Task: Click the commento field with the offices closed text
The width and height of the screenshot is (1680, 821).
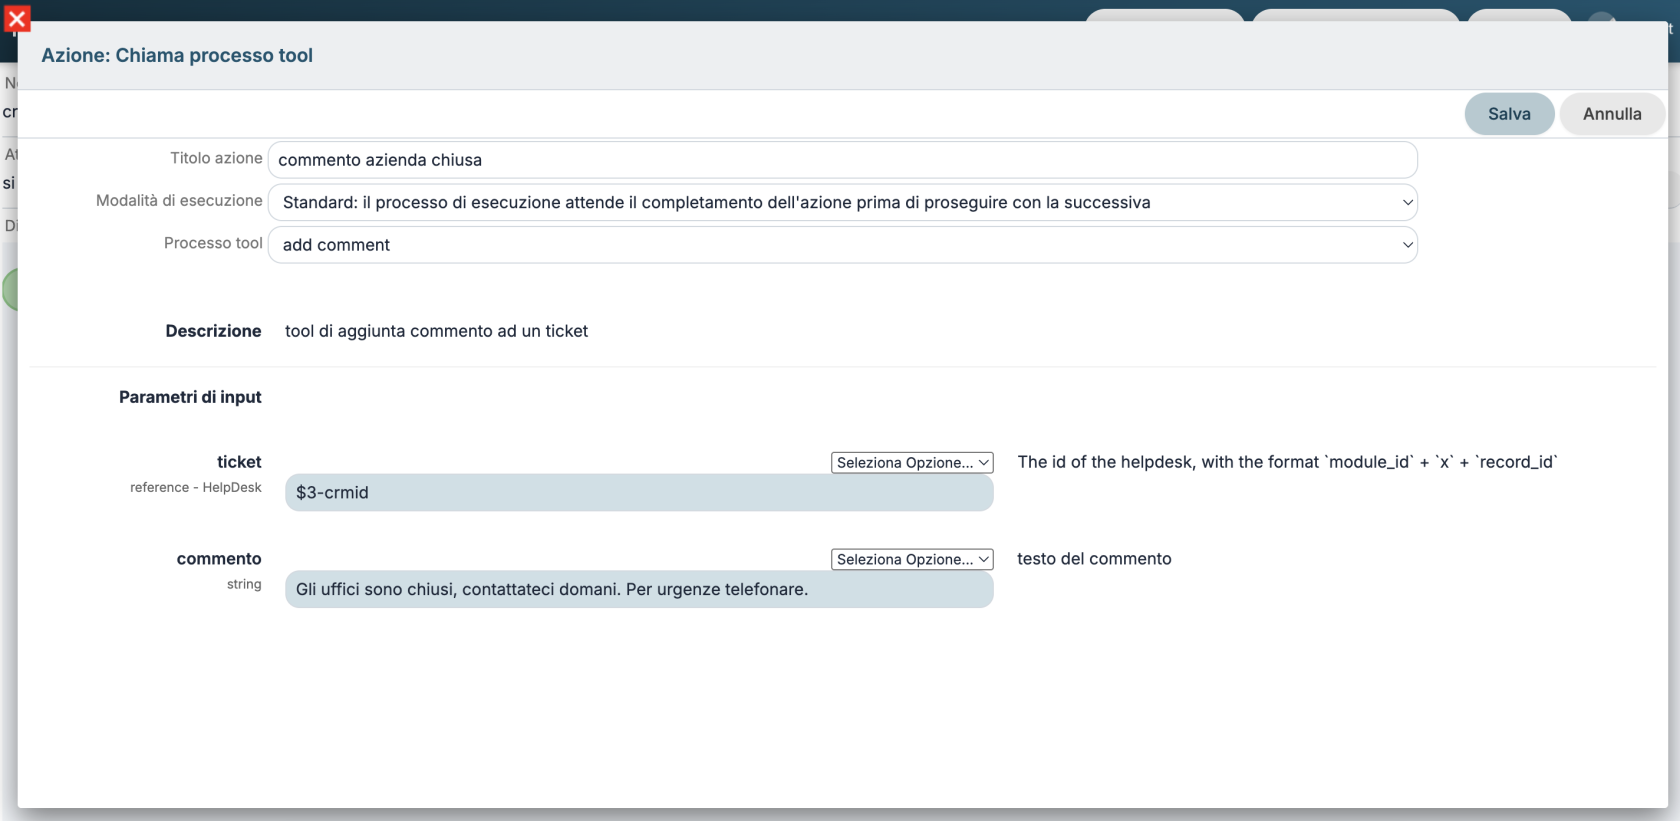Action: pos(639,589)
